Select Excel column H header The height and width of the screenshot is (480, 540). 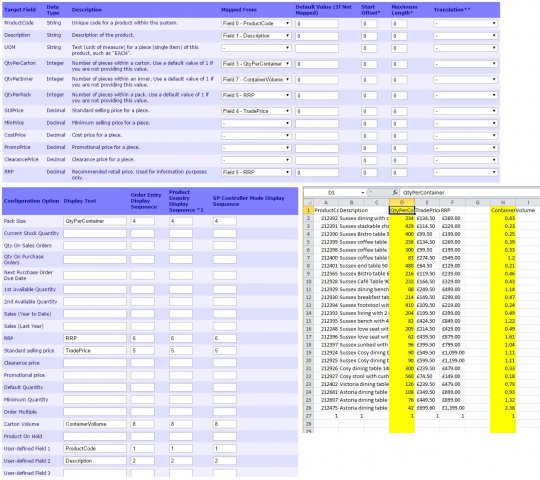click(503, 202)
